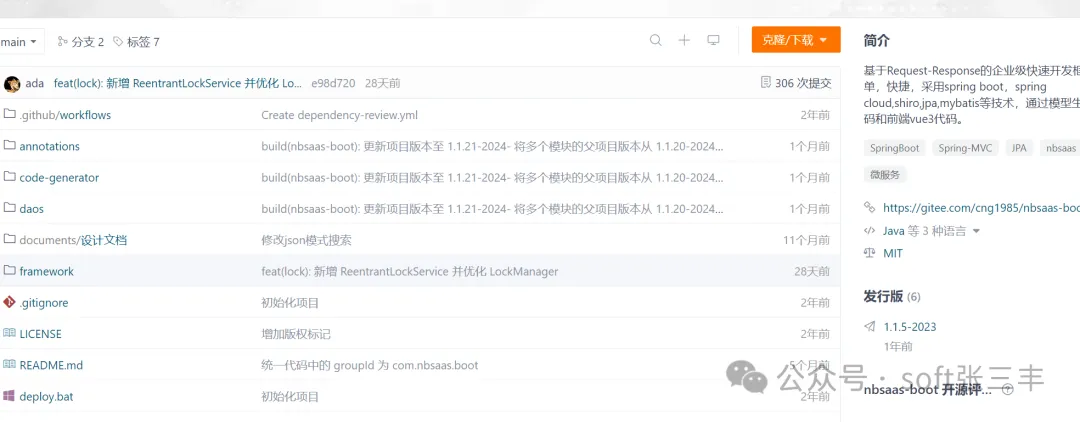Image resolution: width=1080 pixels, height=422 pixels.
Task: Open the Web IDE monitor icon
Action: (x=714, y=40)
